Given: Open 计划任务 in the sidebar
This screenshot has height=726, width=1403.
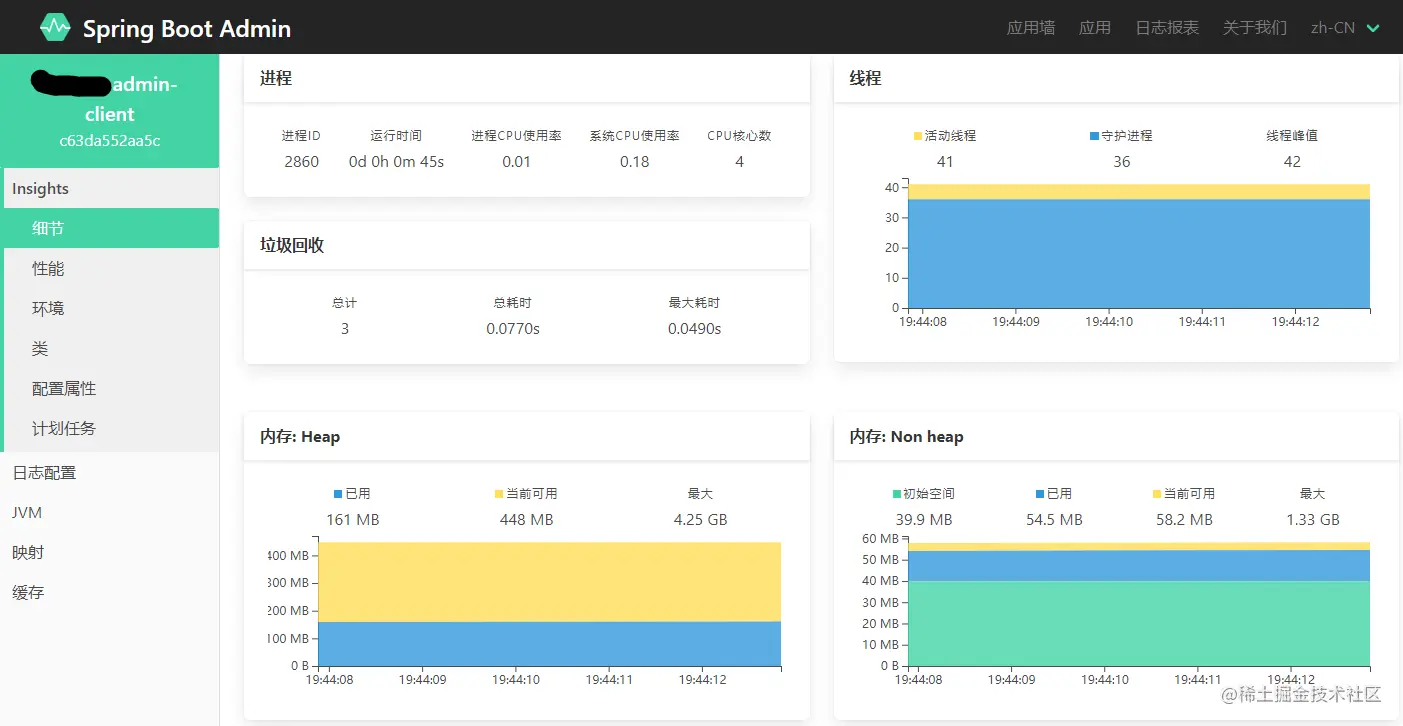Looking at the screenshot, I should (x=111, y=428).
